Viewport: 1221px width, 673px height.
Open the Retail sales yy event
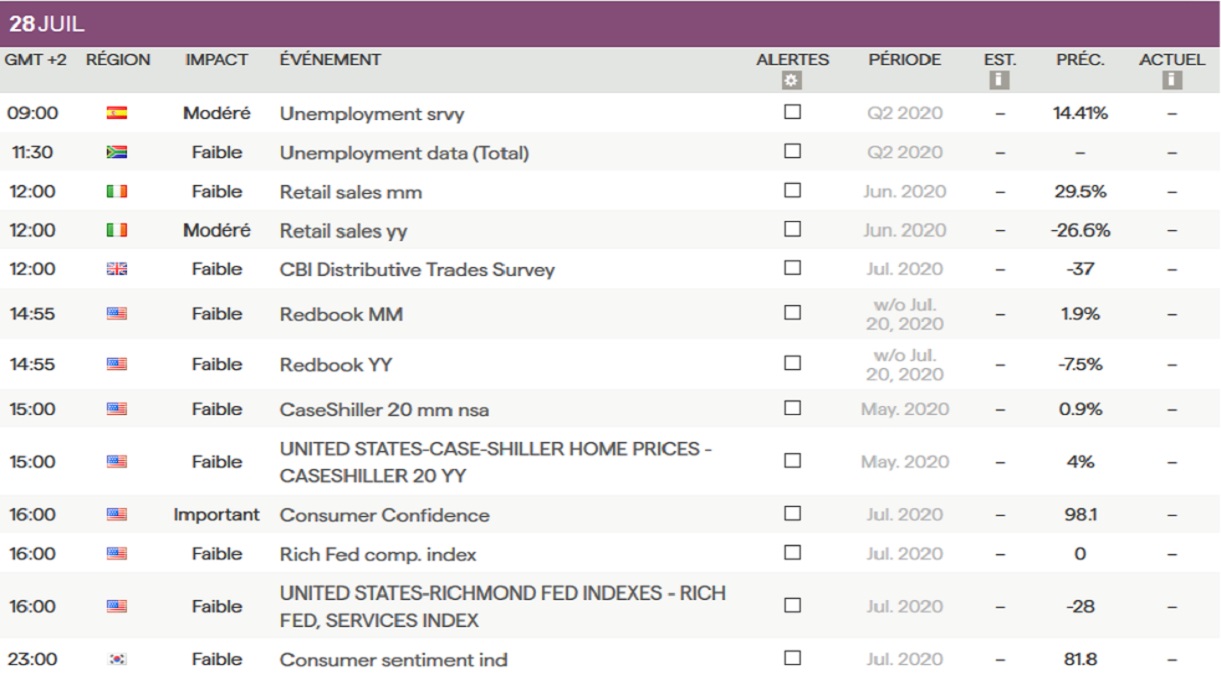[343, 231]
